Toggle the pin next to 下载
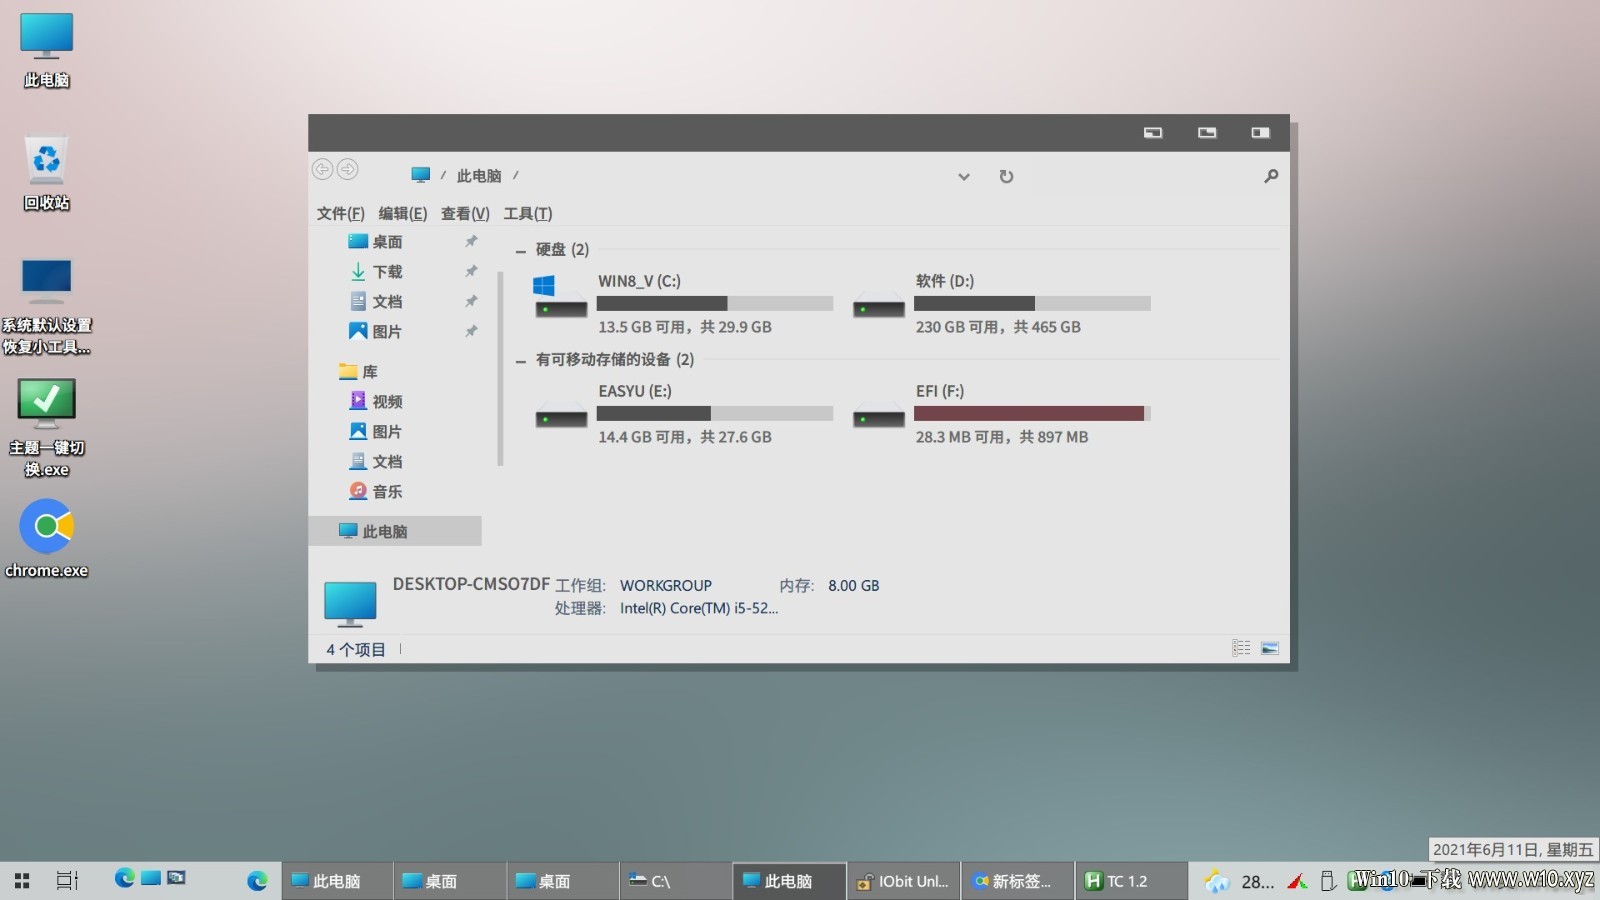 click(471, 271)
